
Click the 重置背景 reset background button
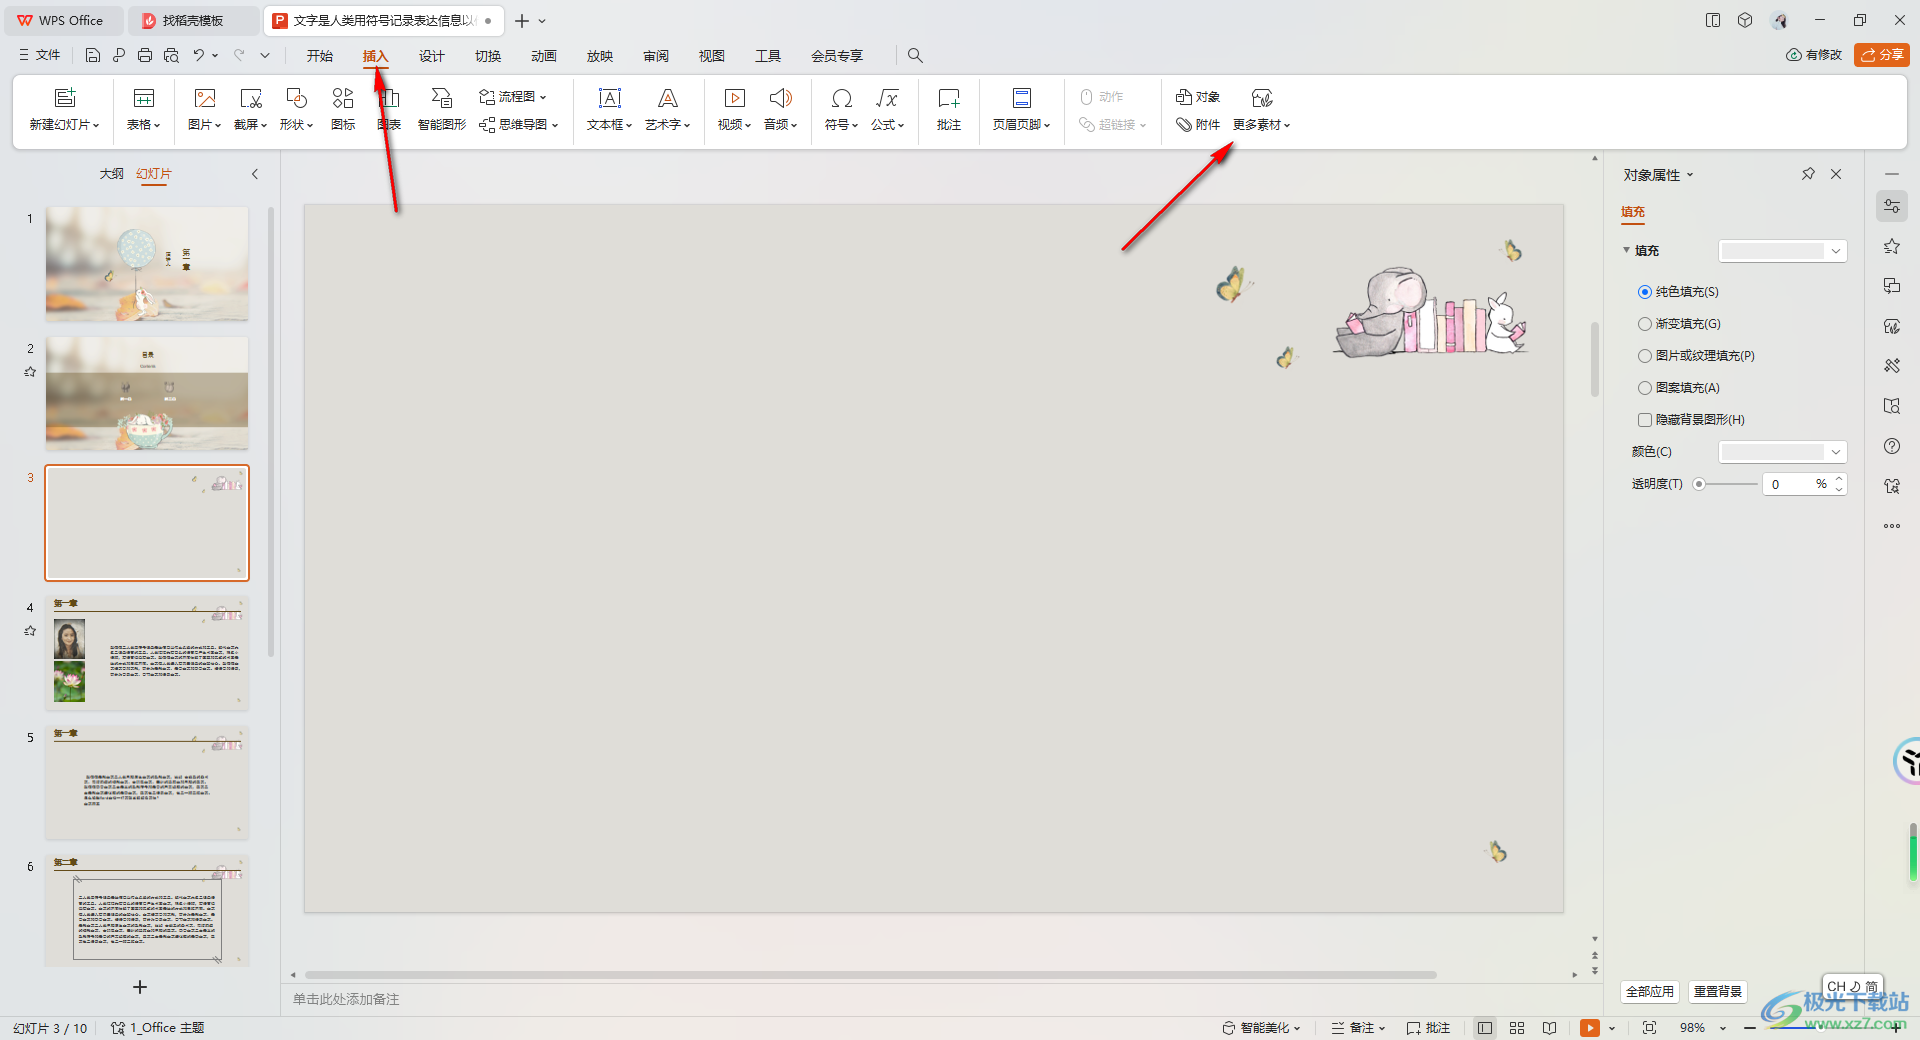1718,992
